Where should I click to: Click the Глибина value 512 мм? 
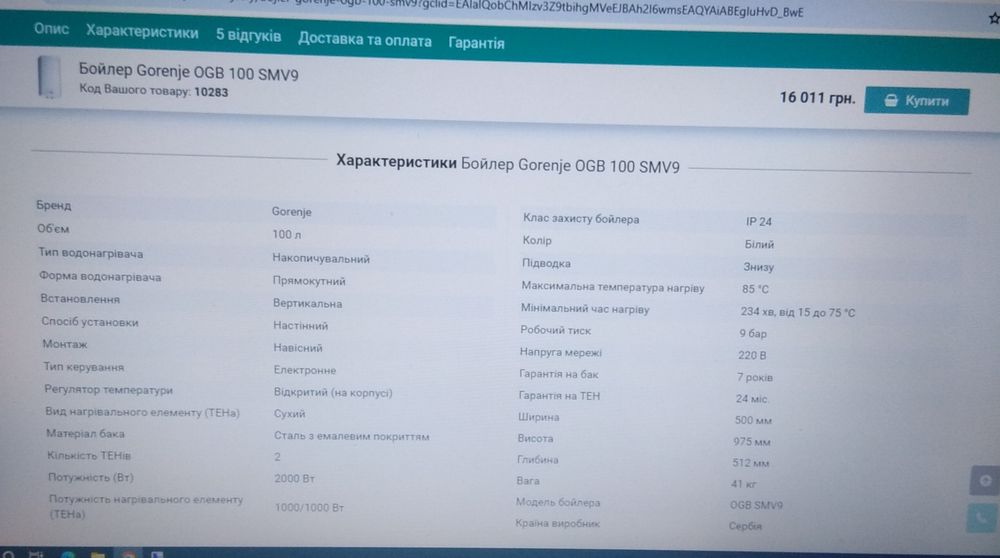pyautogui.click(x=751, y=463)
